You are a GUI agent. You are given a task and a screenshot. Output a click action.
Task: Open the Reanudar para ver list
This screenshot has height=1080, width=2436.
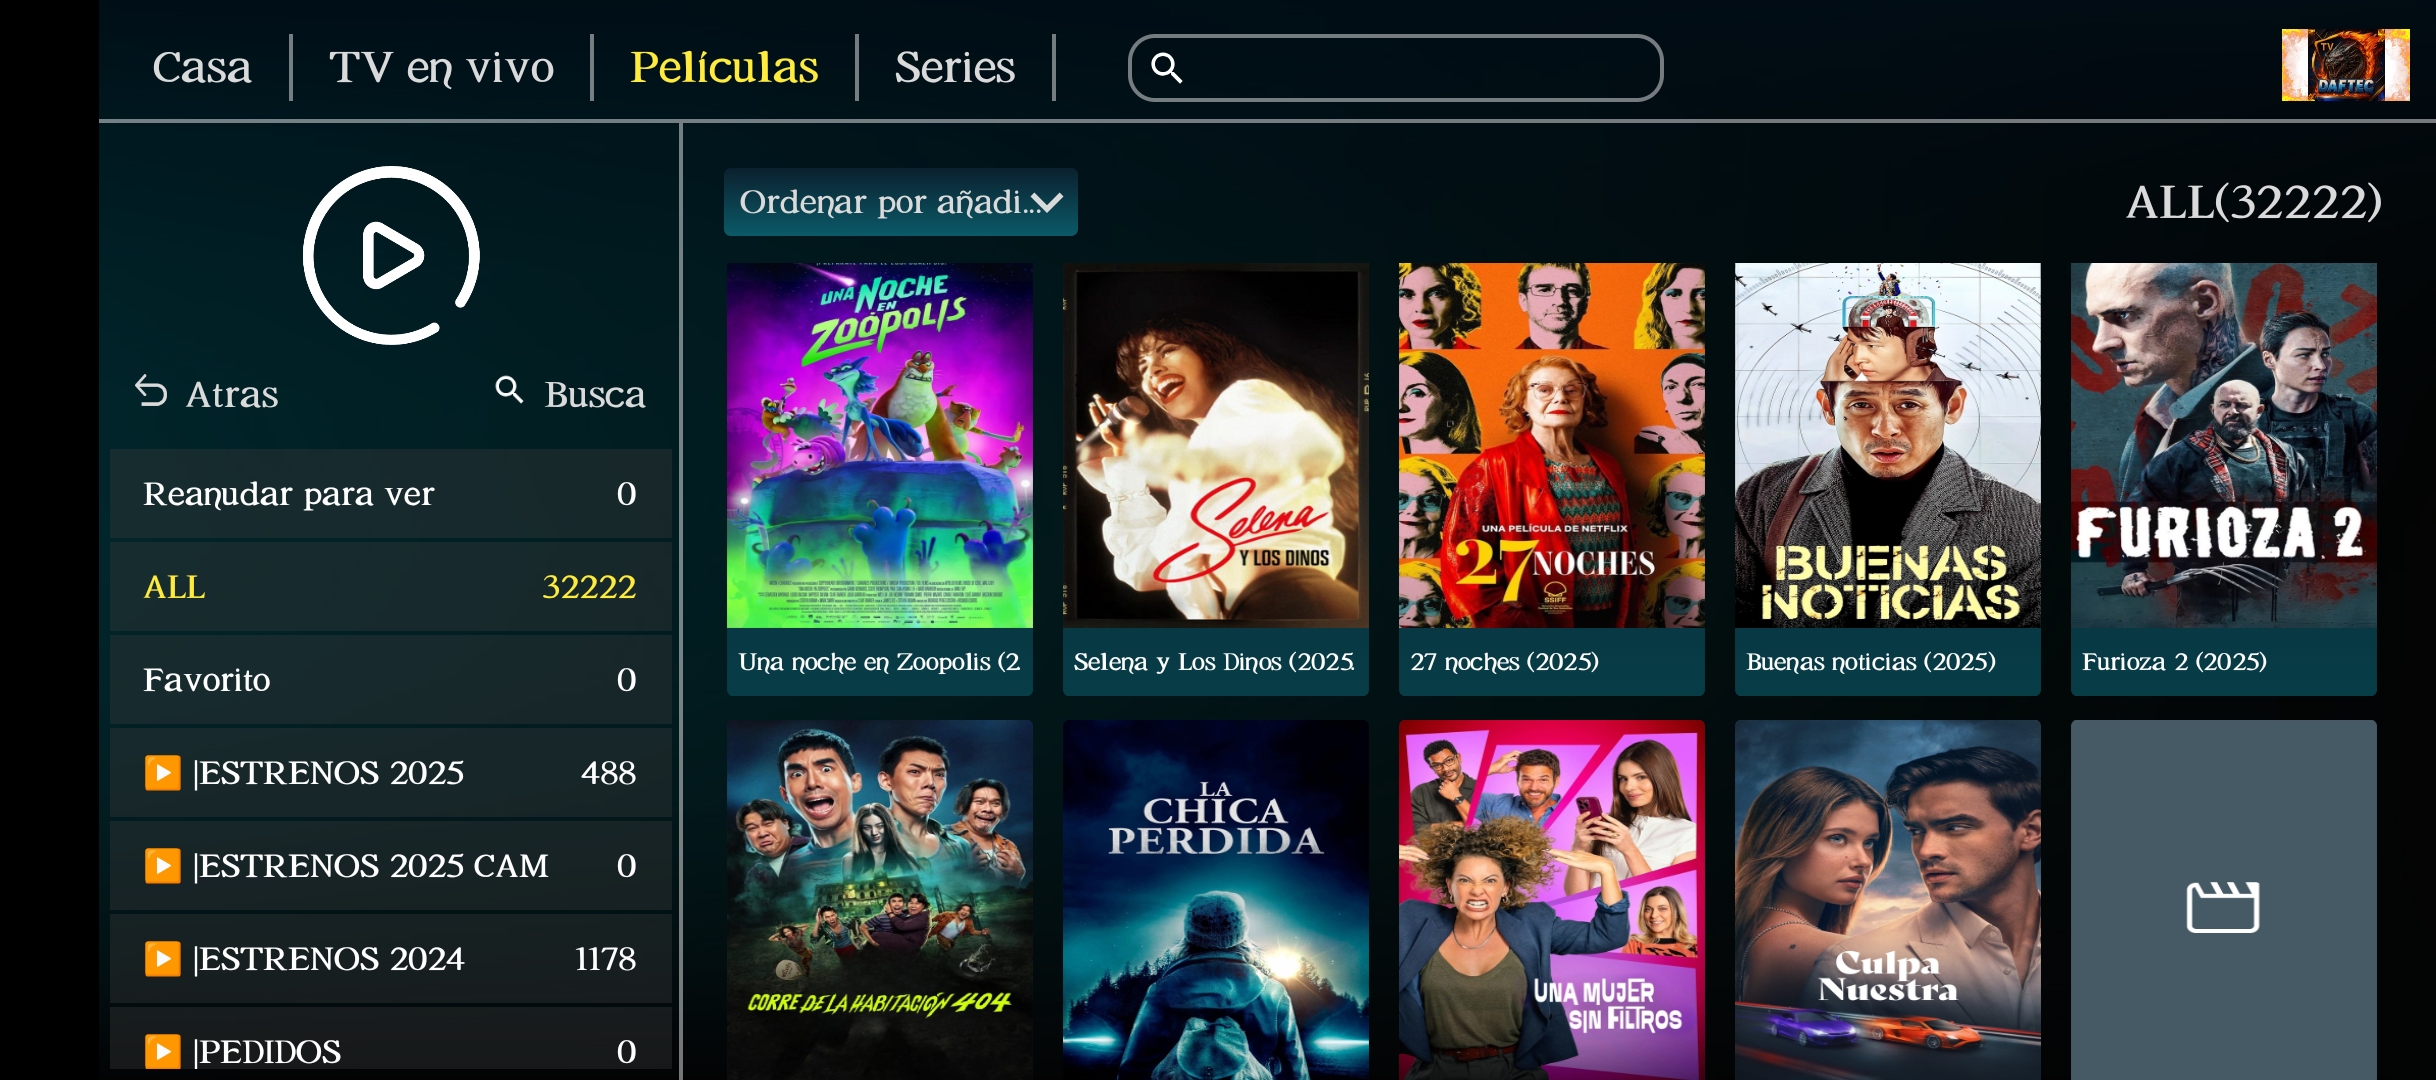391,494
